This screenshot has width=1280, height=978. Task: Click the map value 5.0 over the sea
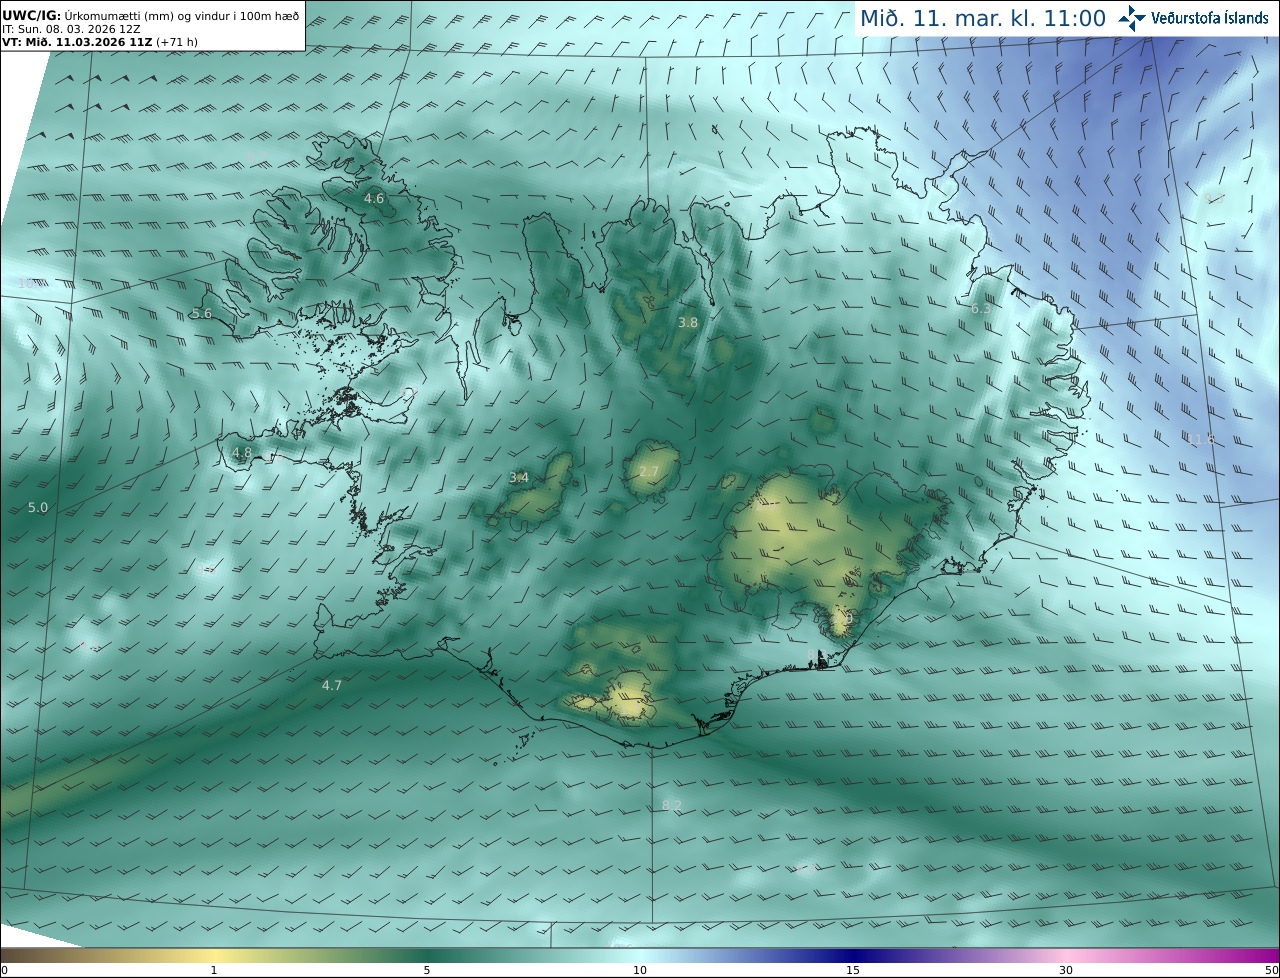(37, 508)
